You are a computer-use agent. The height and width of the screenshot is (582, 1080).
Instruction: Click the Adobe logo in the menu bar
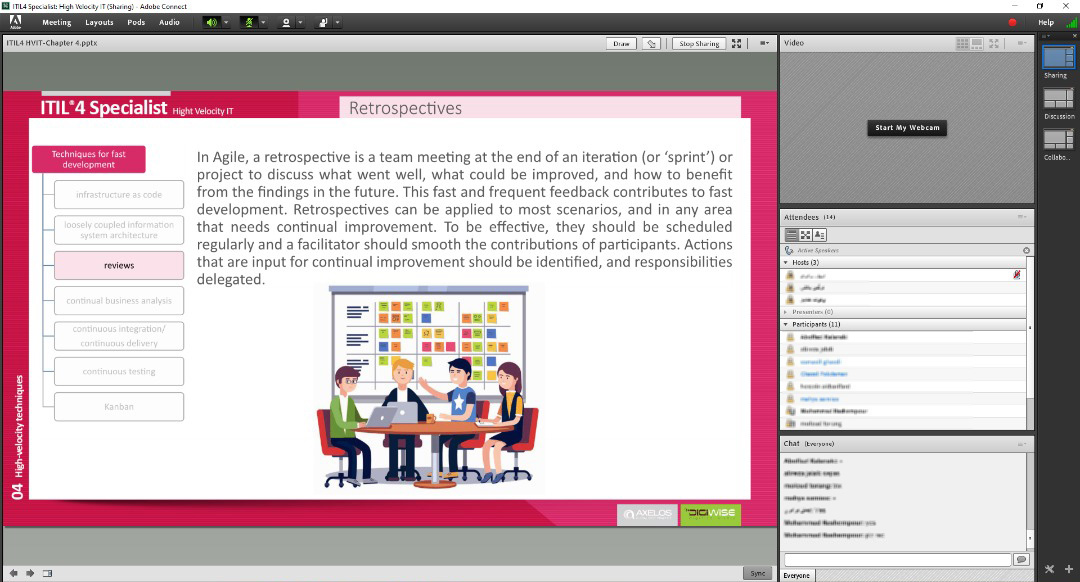point(15,22)
